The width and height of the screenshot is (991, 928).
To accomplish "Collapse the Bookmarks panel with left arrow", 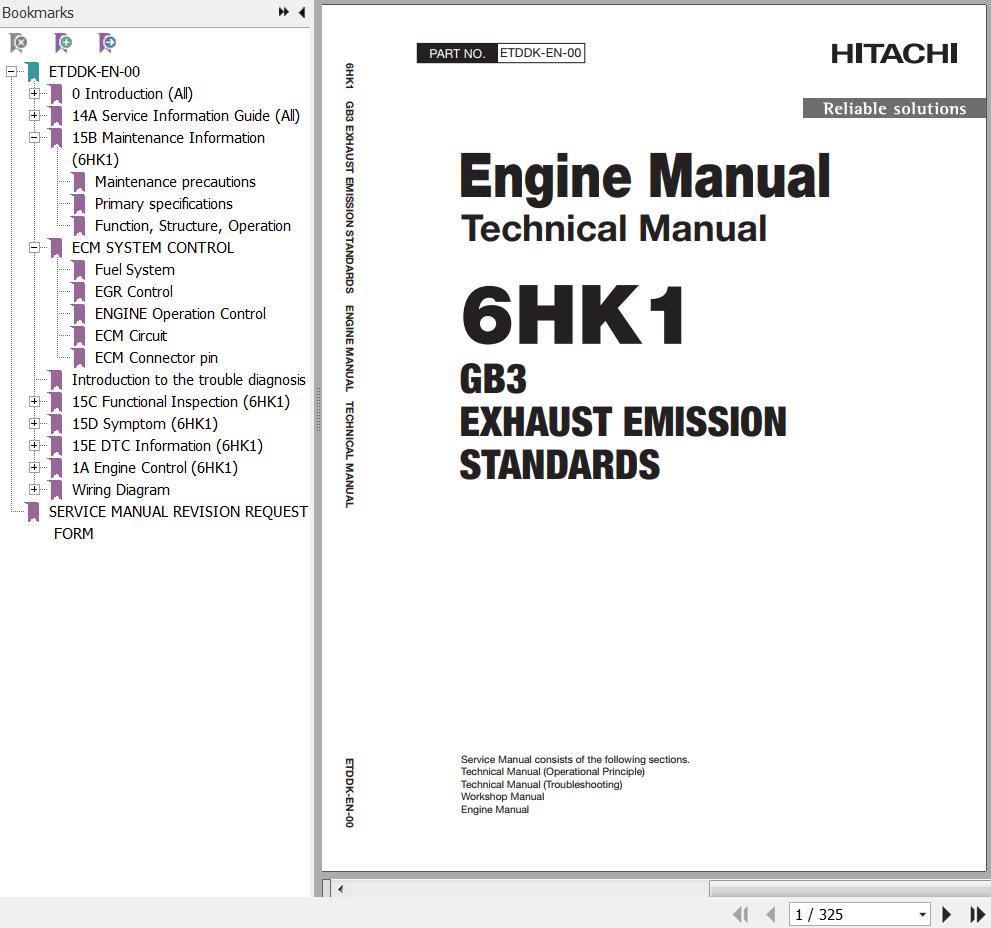I will (x=302, y=12).
